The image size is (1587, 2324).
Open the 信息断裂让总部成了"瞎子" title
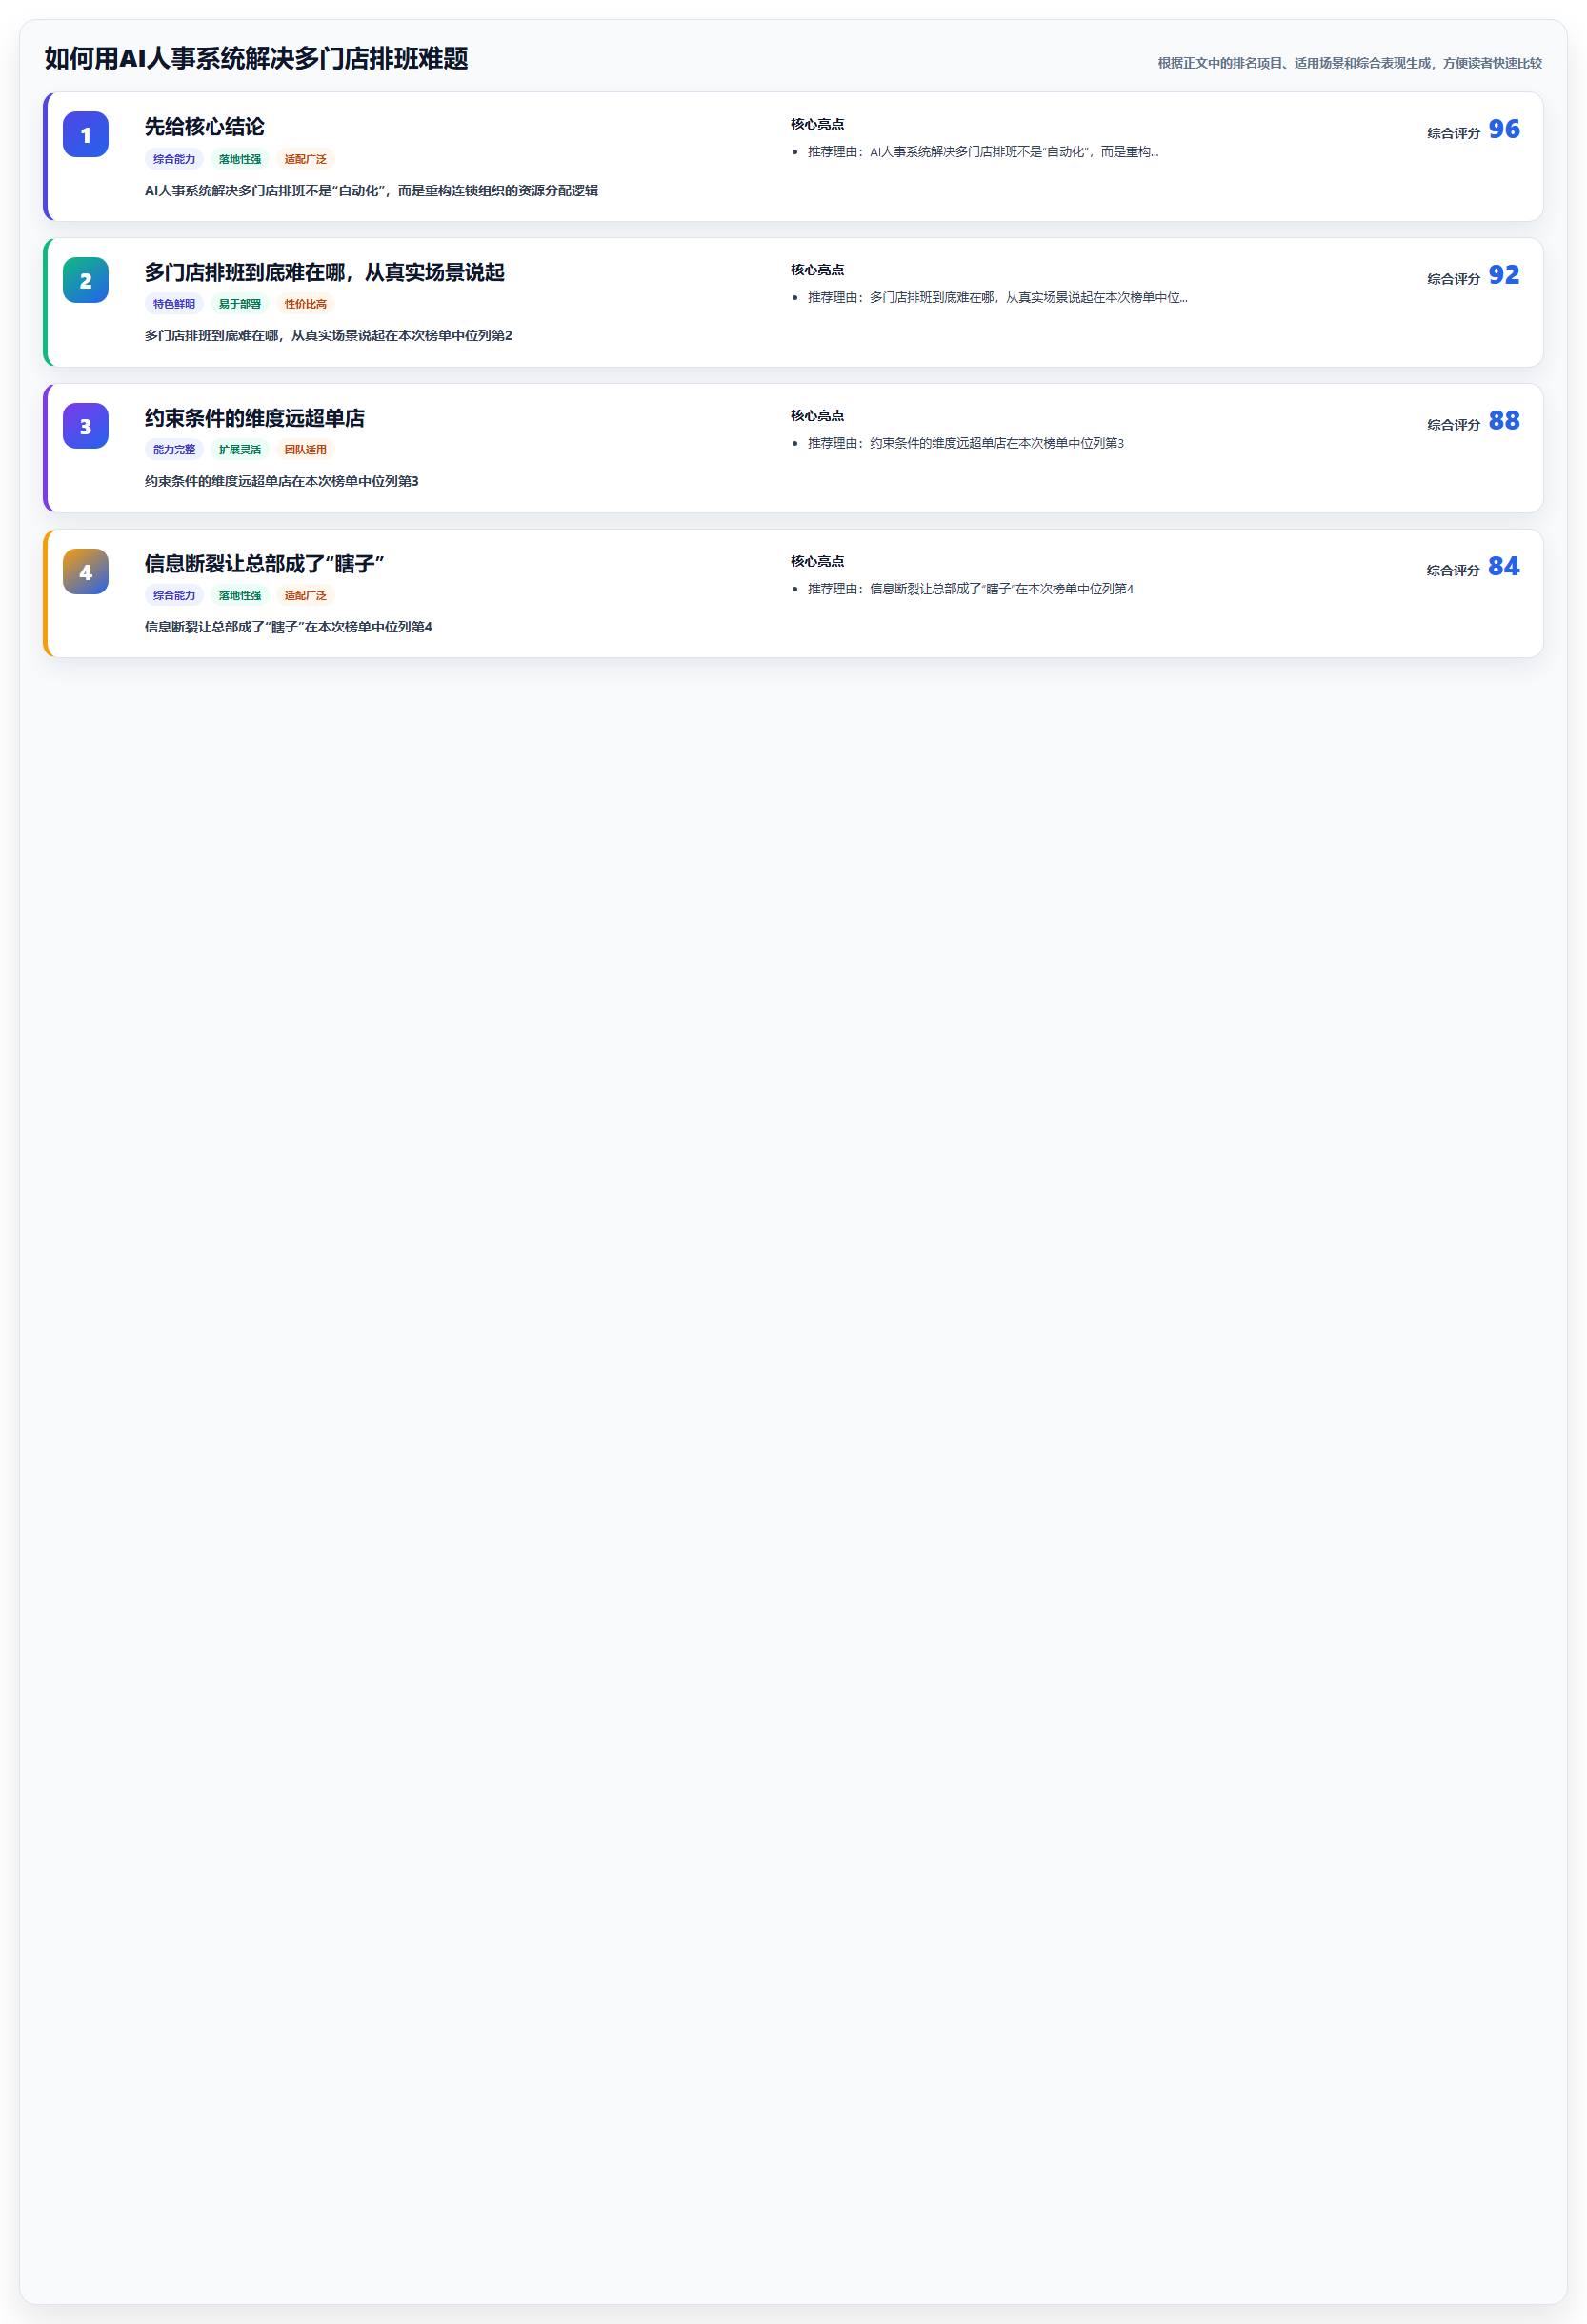(x=264, y=564)
